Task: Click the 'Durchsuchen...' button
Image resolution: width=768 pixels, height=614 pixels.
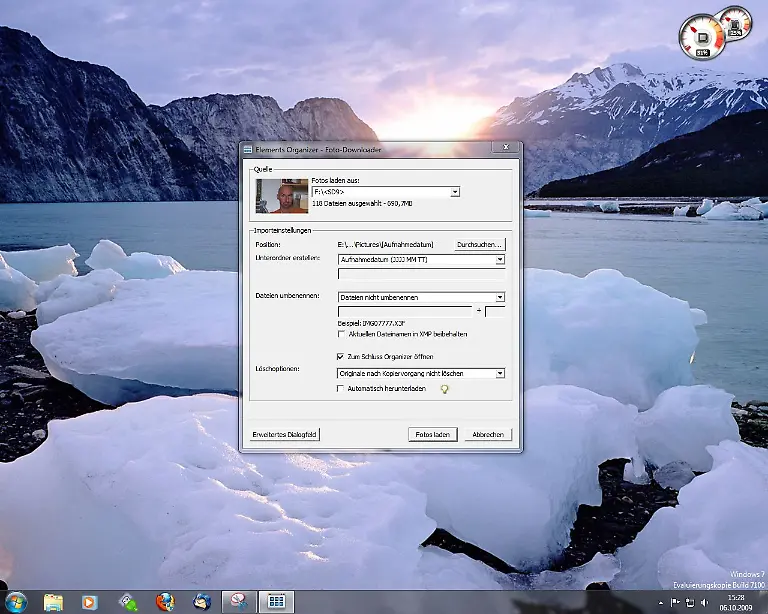Action: (x=480, y=244)
